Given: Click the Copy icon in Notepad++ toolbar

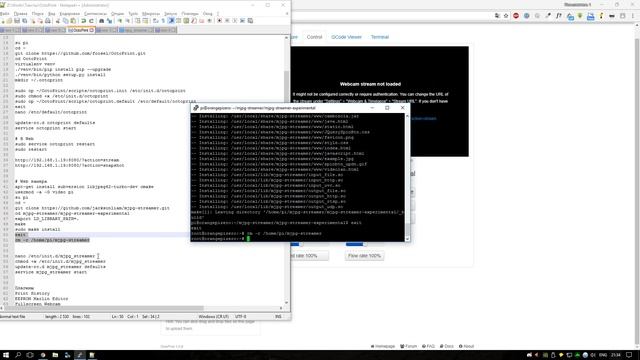Looking at the screenshot, I should (x=65, y=21).
